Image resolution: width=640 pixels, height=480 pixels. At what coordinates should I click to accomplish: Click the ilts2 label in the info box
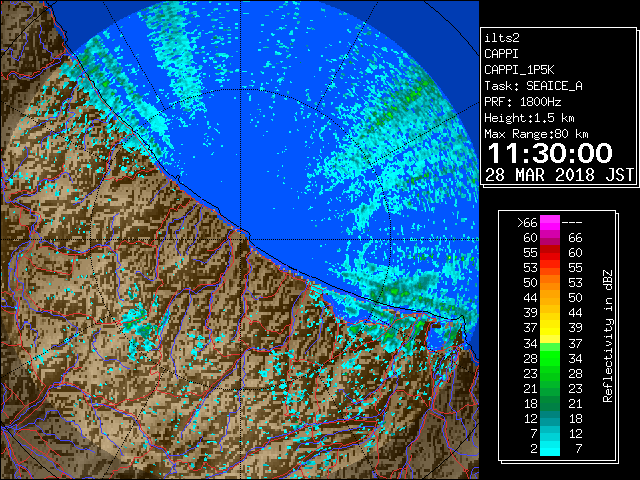(502, 38)
